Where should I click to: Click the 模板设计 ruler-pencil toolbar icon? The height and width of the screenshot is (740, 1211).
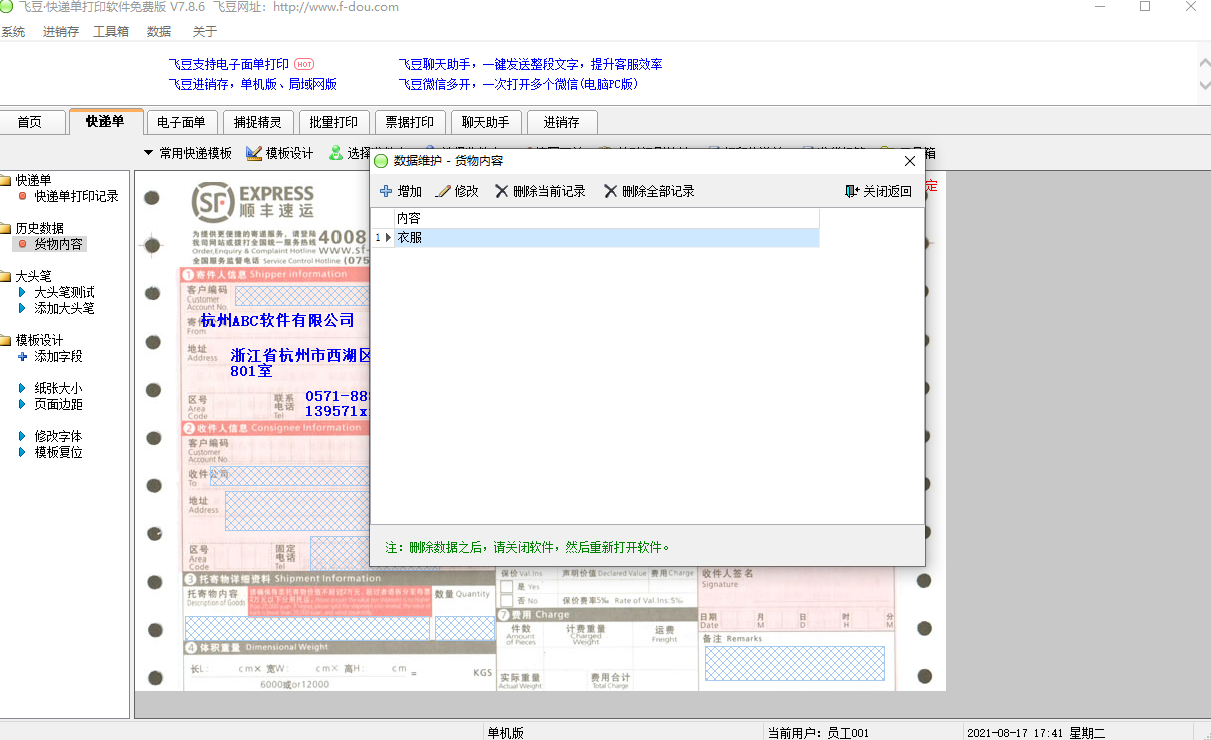[254, 153]
